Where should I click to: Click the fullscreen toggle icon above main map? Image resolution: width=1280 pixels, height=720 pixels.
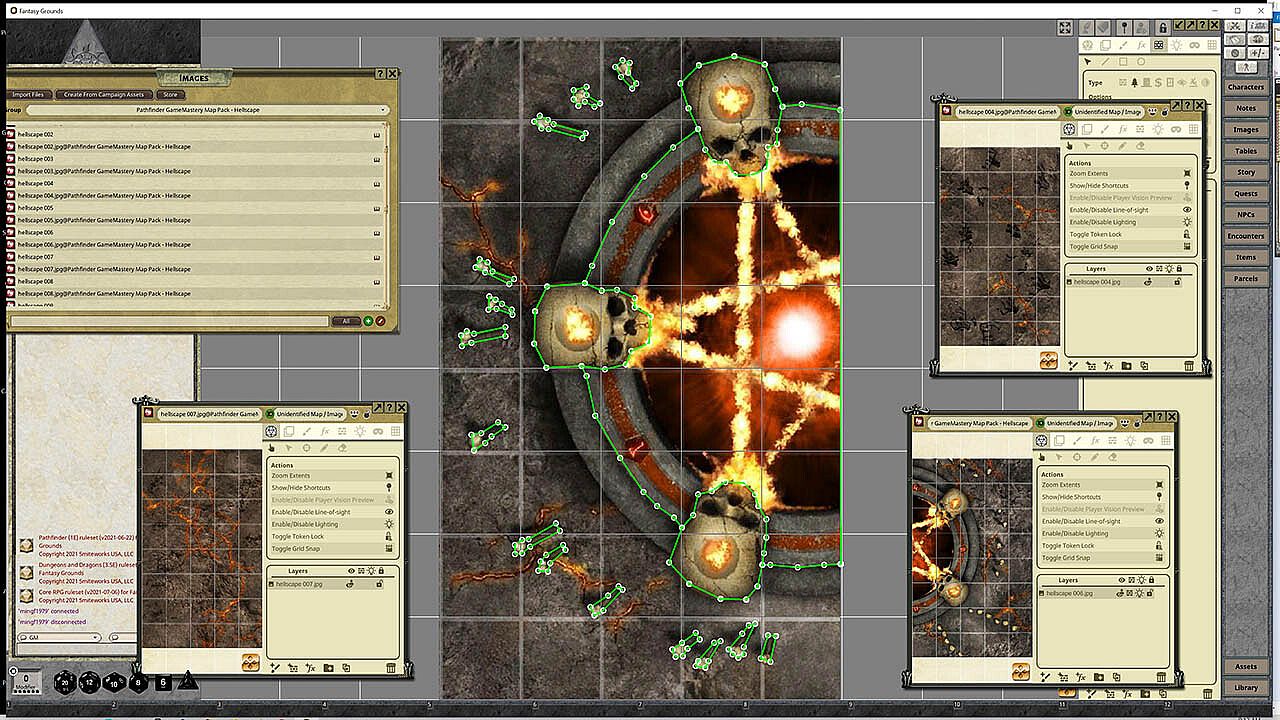pyautogui.click(x=1065, y=28)
